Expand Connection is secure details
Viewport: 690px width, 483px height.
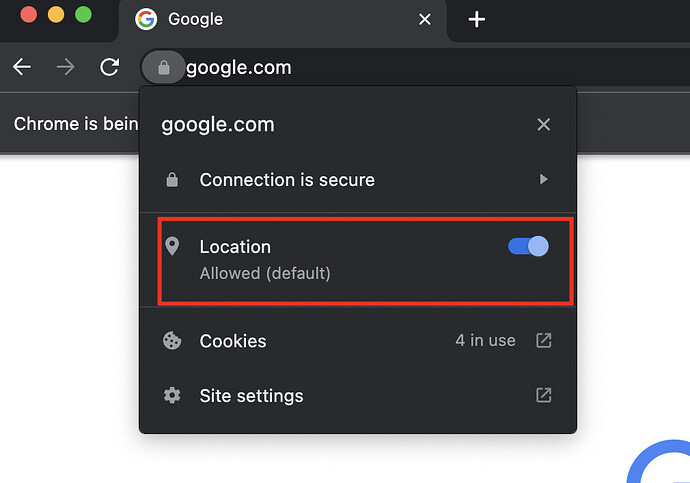pyautogui.click(x=543, y=180)
